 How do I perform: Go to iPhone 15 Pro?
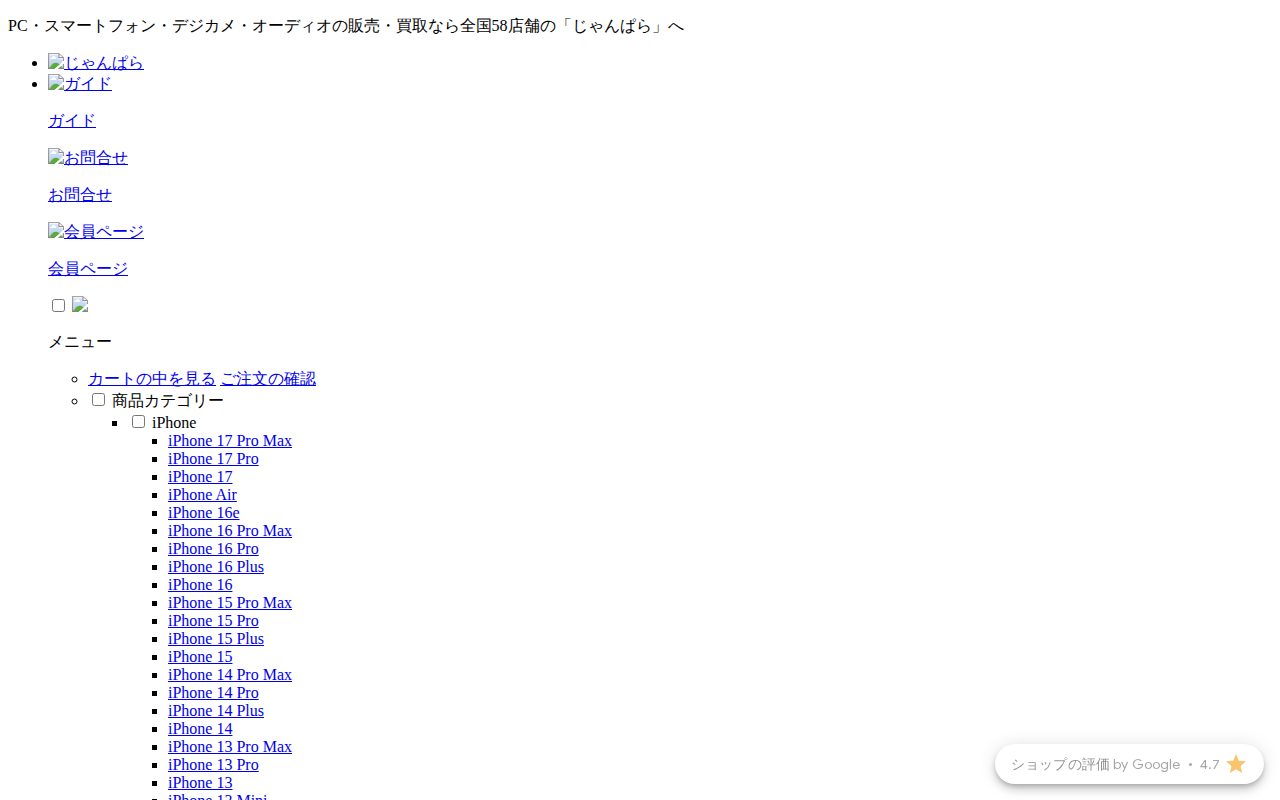(x=213, y=621)
